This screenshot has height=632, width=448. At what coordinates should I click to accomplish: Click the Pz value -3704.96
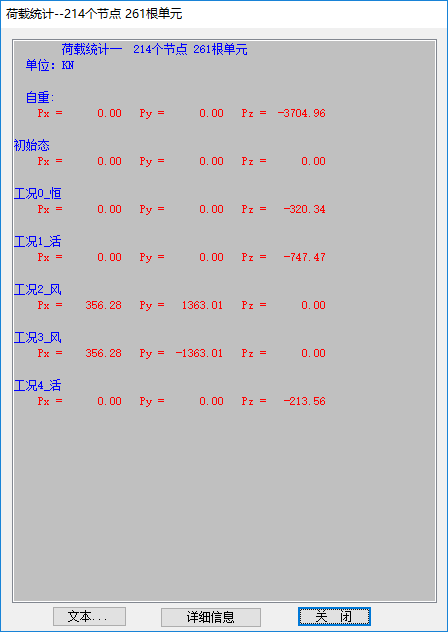tap(301, 113)
